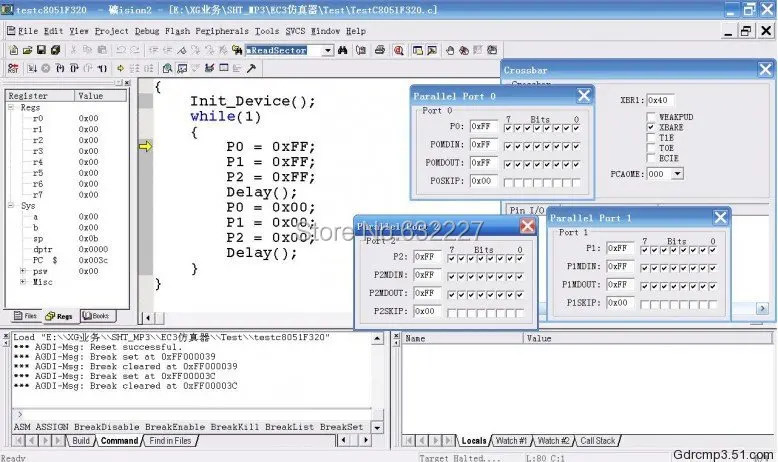Click the Disassembly Window toolbar icon
This screenshot has width=778, height=462.
coord(168,68)
